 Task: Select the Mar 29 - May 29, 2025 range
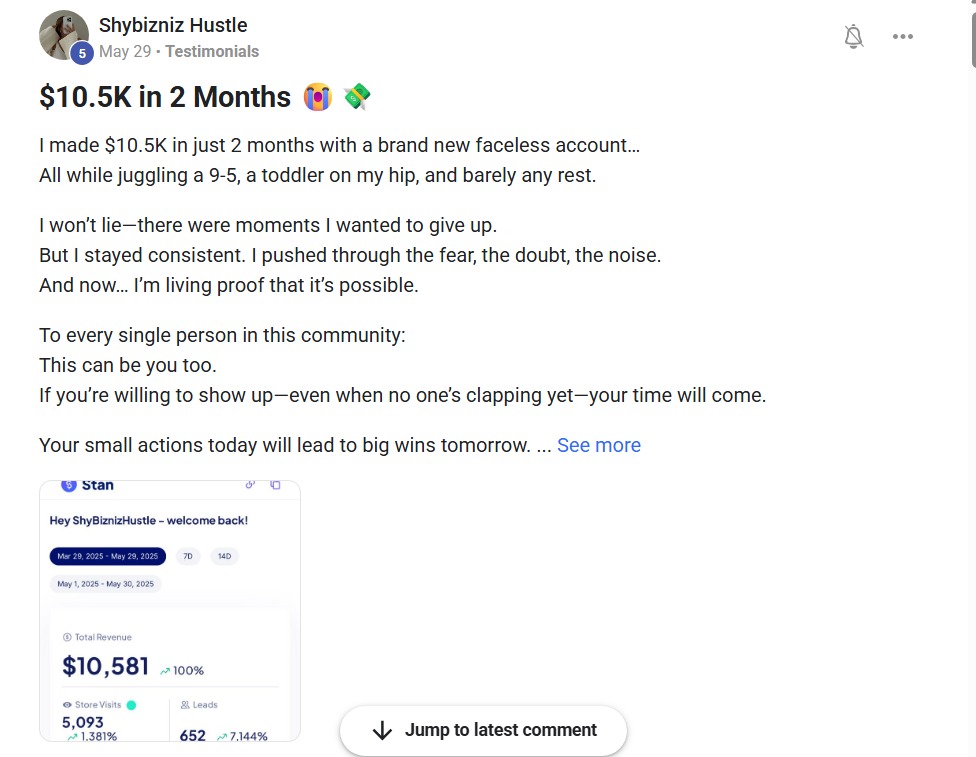[x=108, y=556]
